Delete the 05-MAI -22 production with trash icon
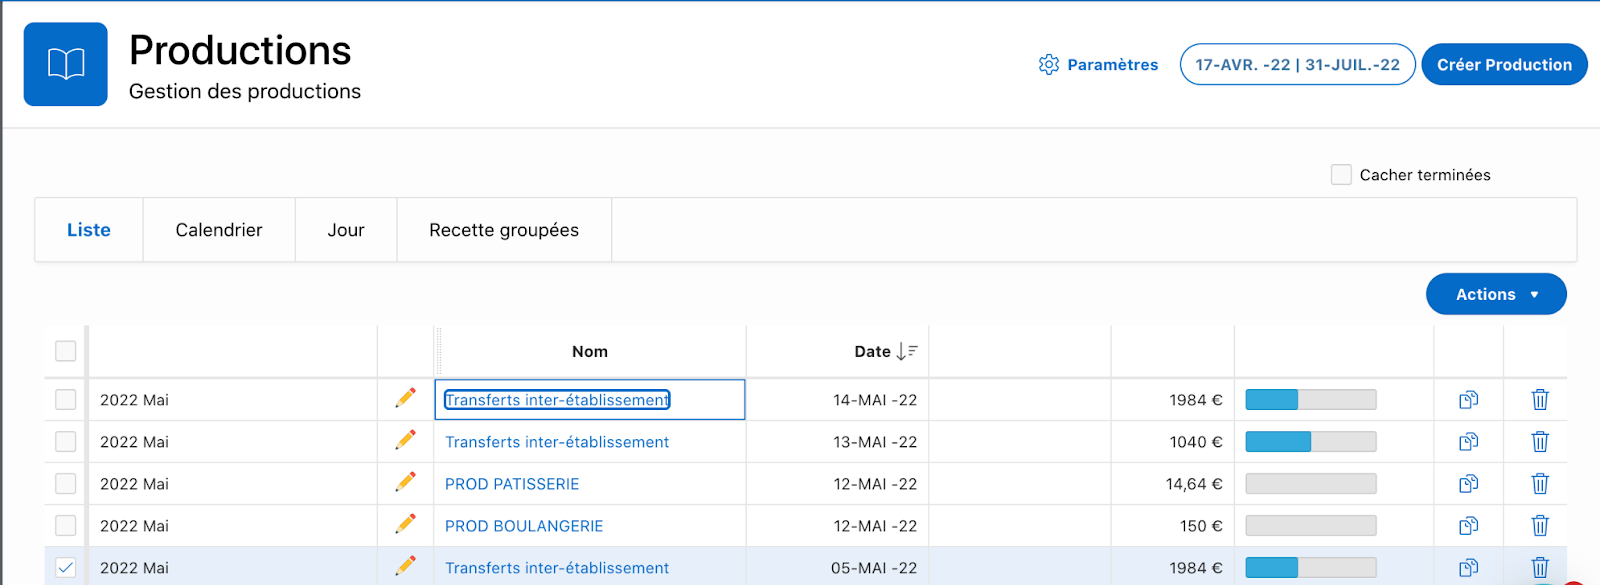The height and width of the screenshot is (585, 1600). click(x=1540, y=568)
